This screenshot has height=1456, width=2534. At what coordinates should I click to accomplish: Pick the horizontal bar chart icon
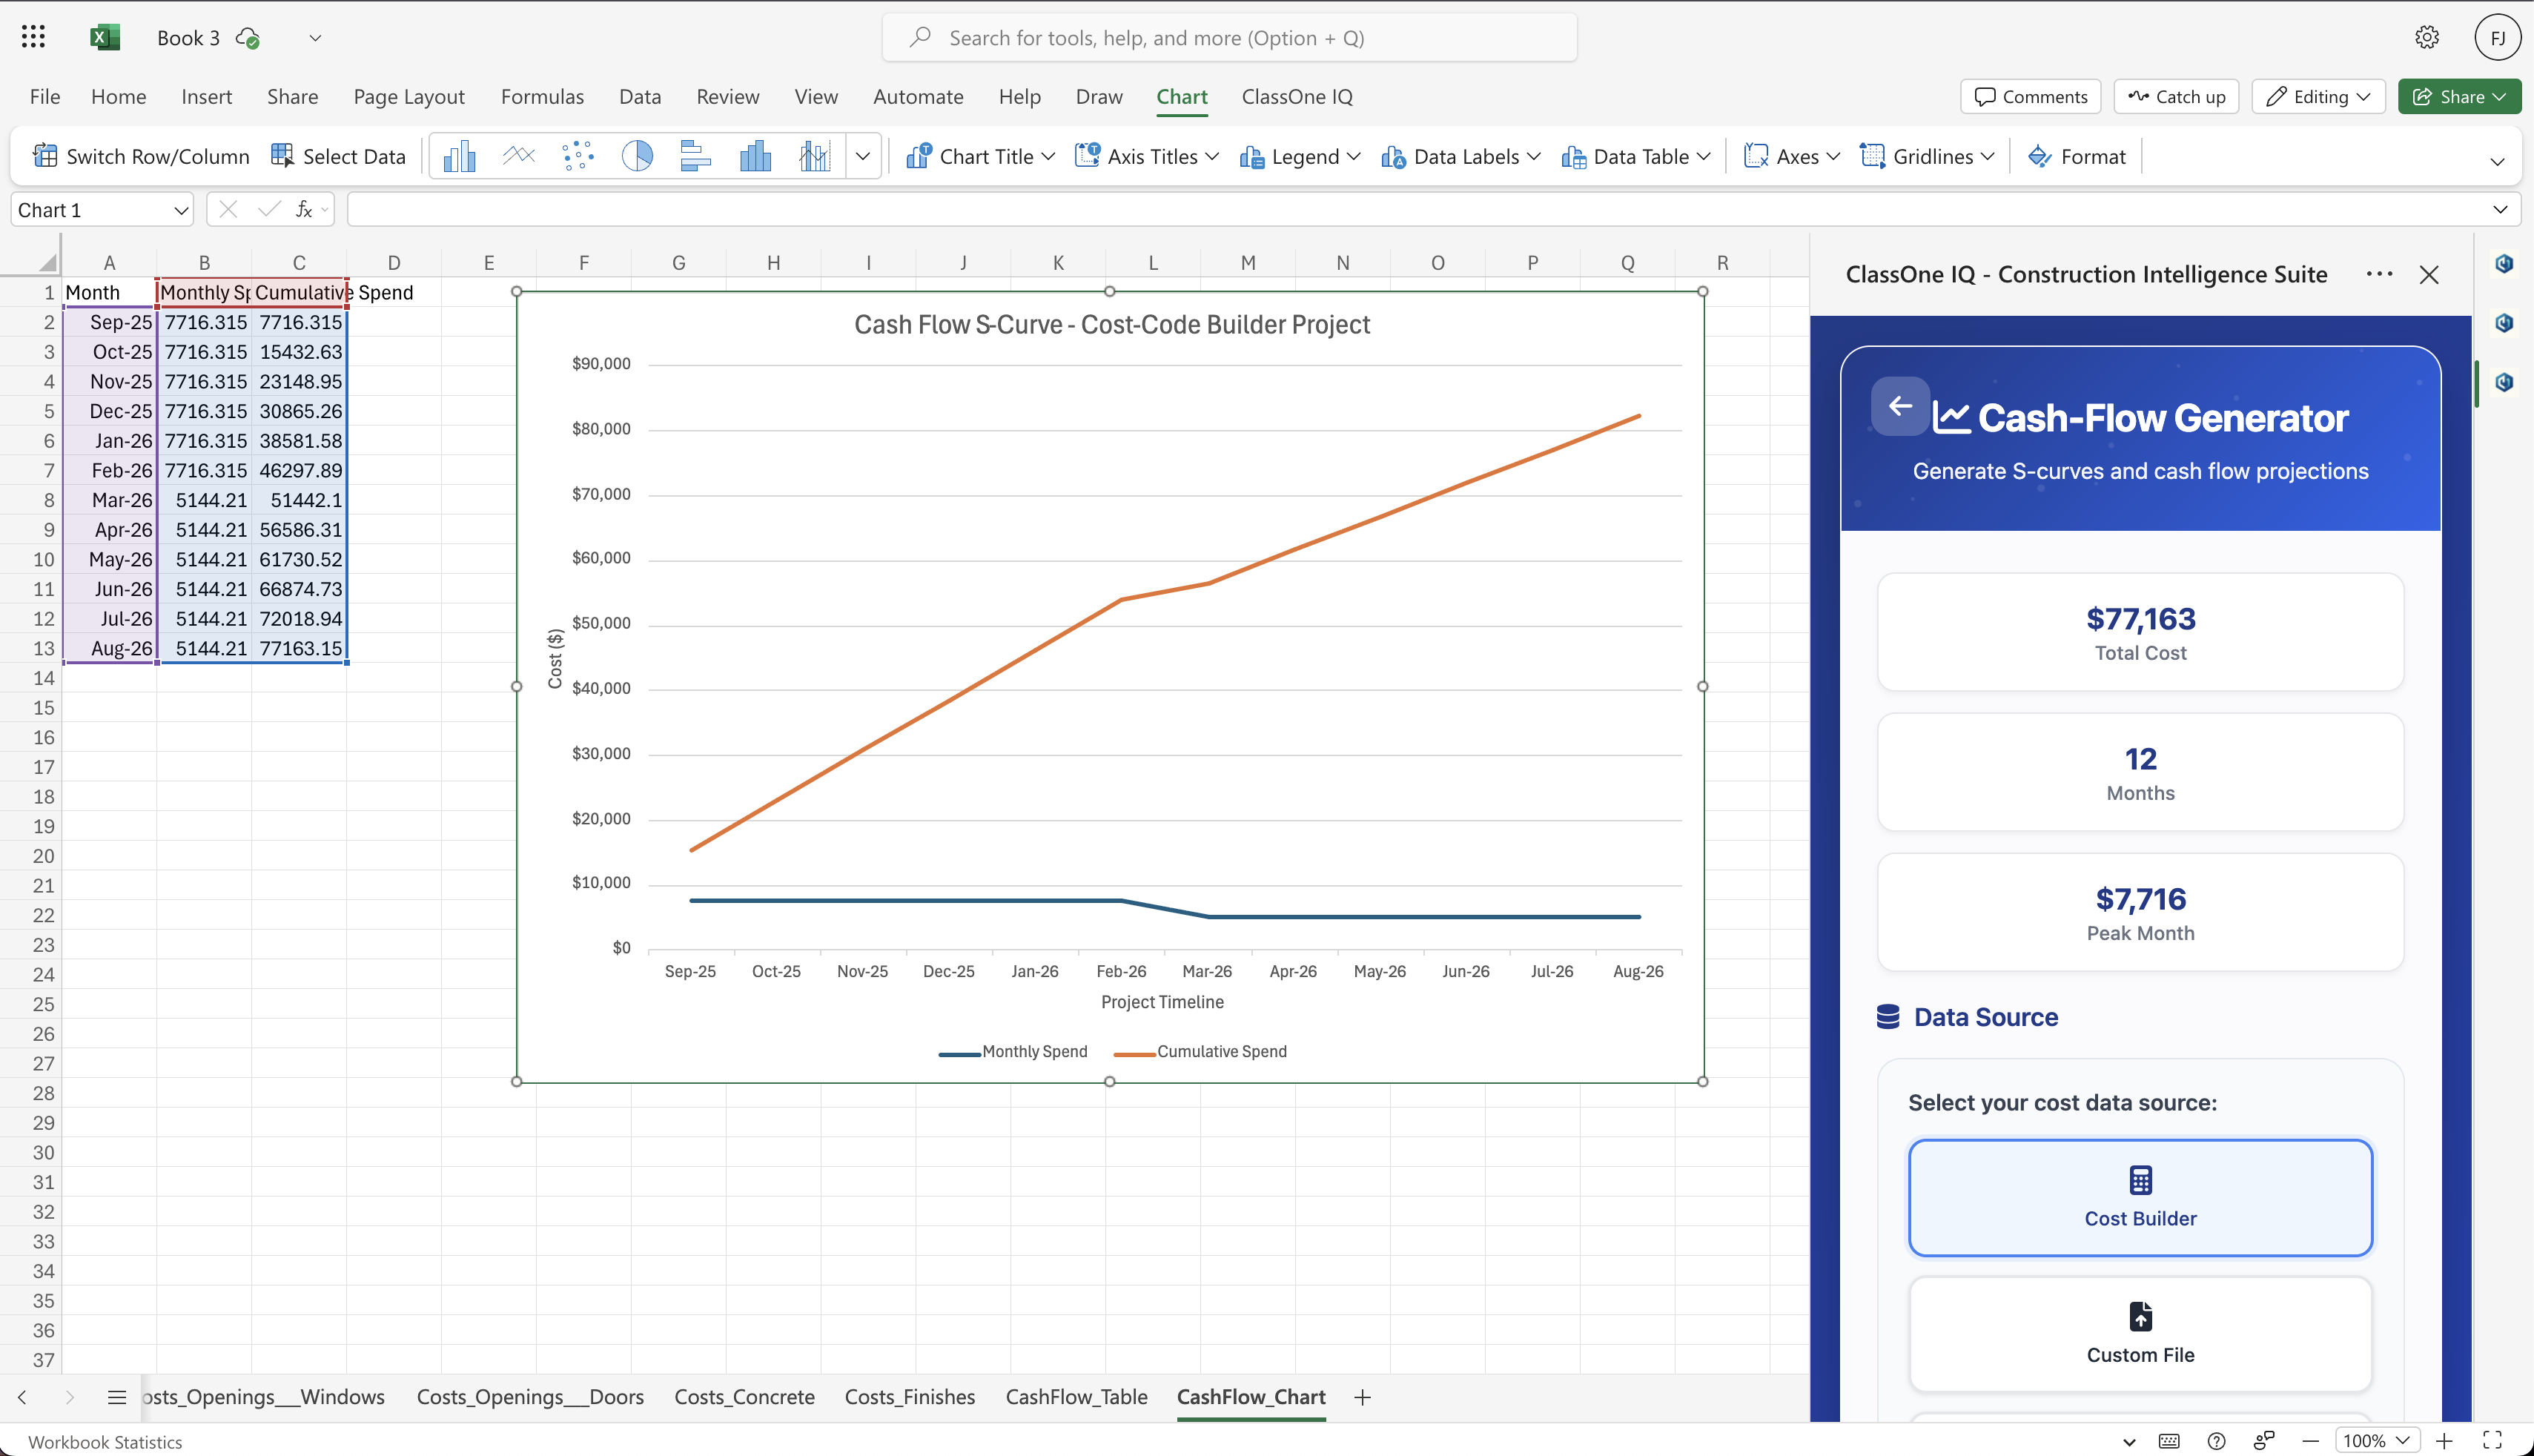(695, 156)
